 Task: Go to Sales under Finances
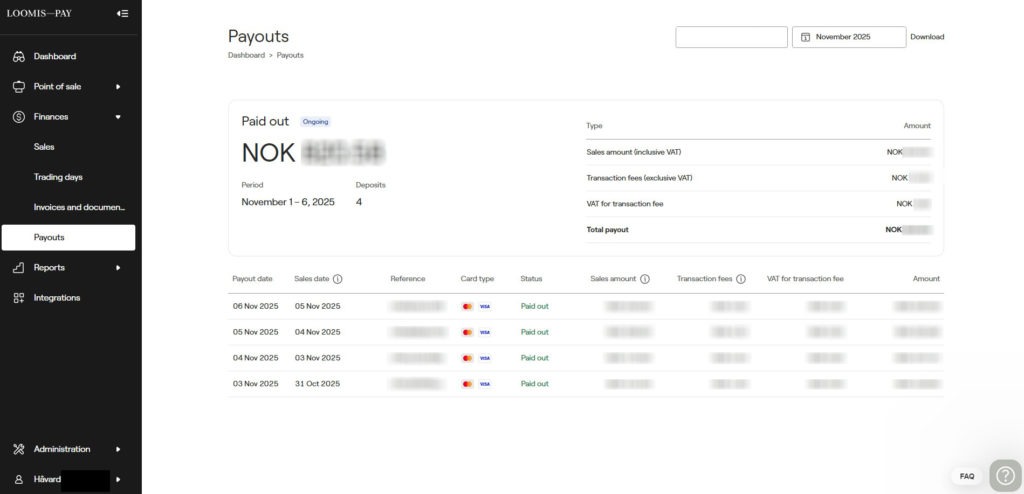click(x=44, y=147)
